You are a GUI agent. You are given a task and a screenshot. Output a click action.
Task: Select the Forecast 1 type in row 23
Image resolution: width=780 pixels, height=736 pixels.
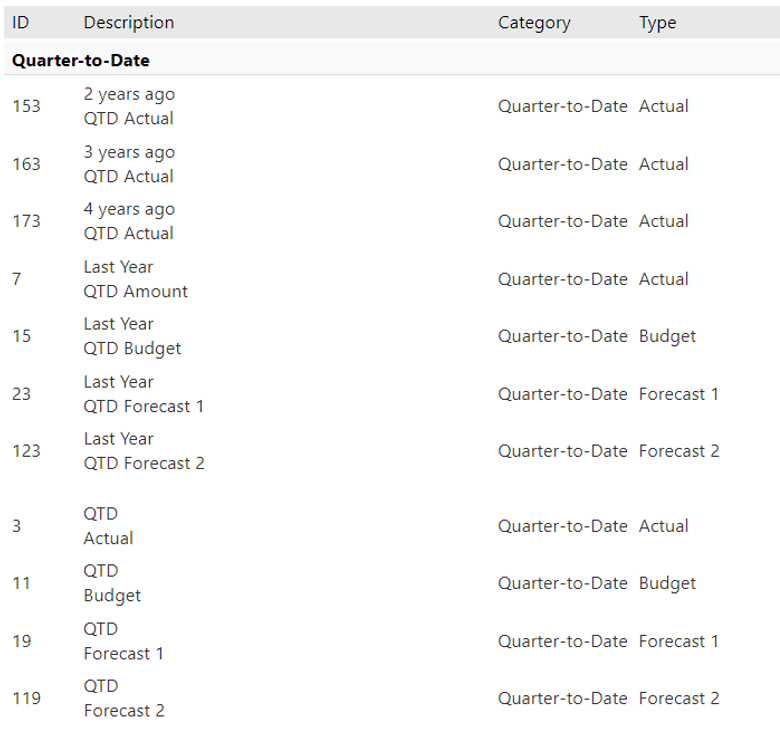678,394
